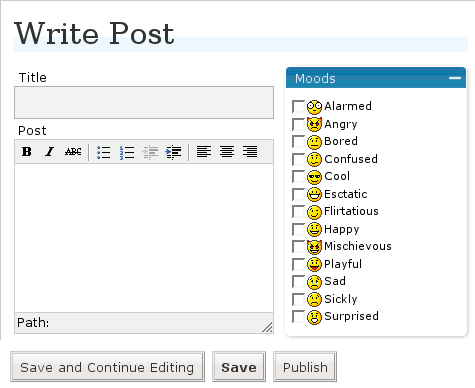Align text left
This screenshot has height=388, width=475.
click(204, 152)
